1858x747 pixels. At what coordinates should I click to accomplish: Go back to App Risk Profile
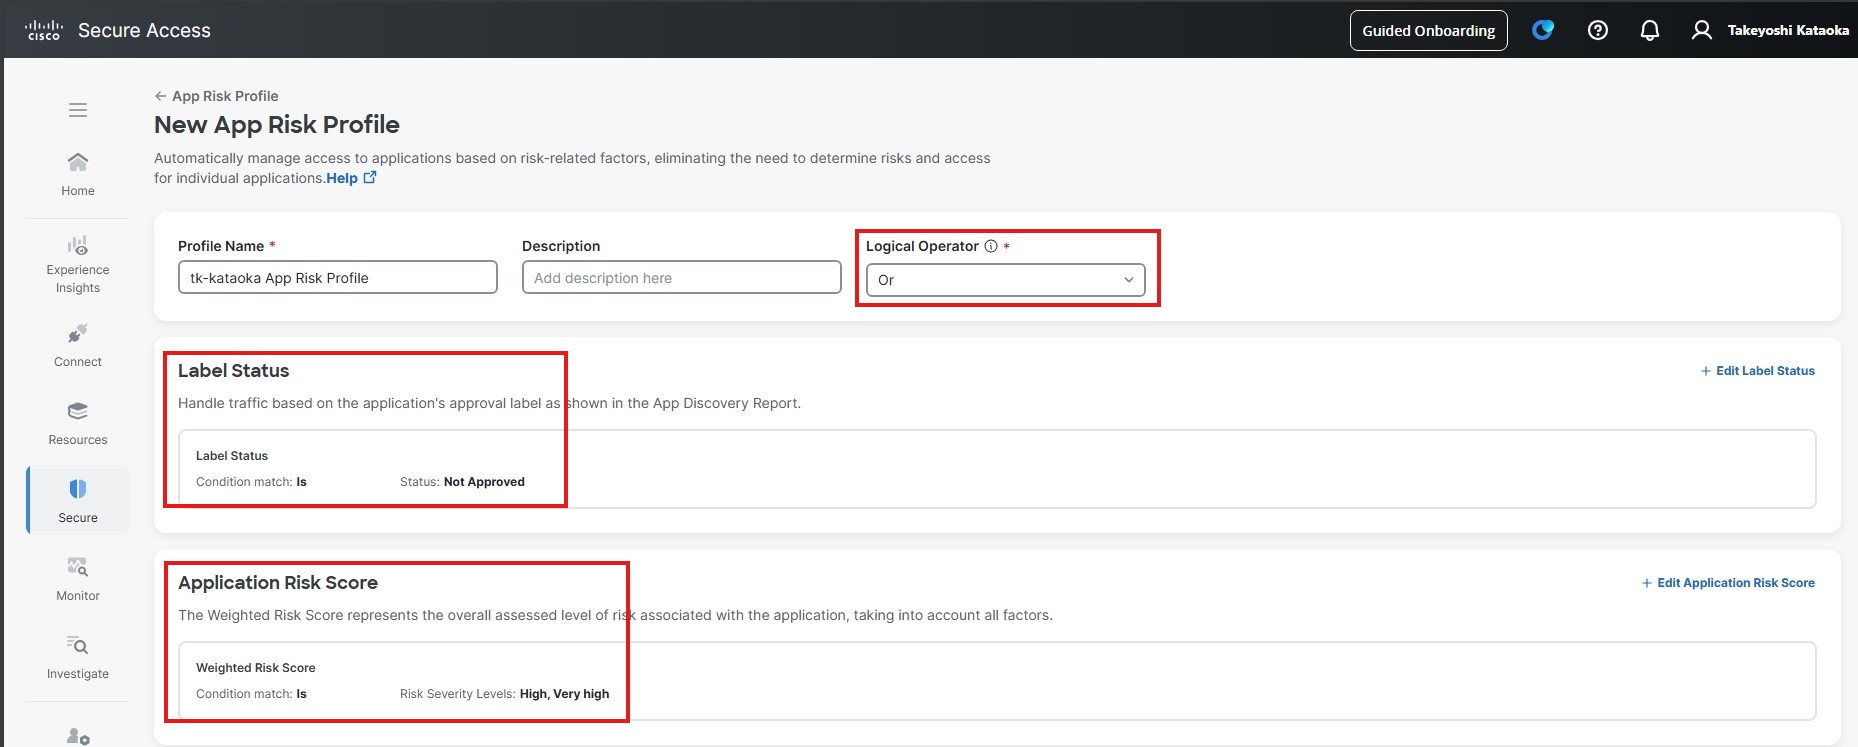[216, 96]
